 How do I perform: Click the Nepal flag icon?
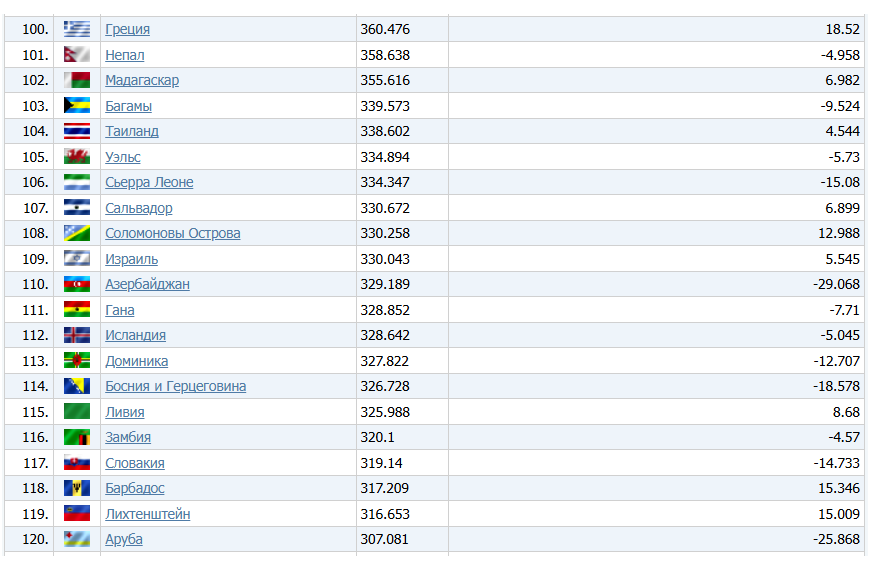[x=77, y=55]
